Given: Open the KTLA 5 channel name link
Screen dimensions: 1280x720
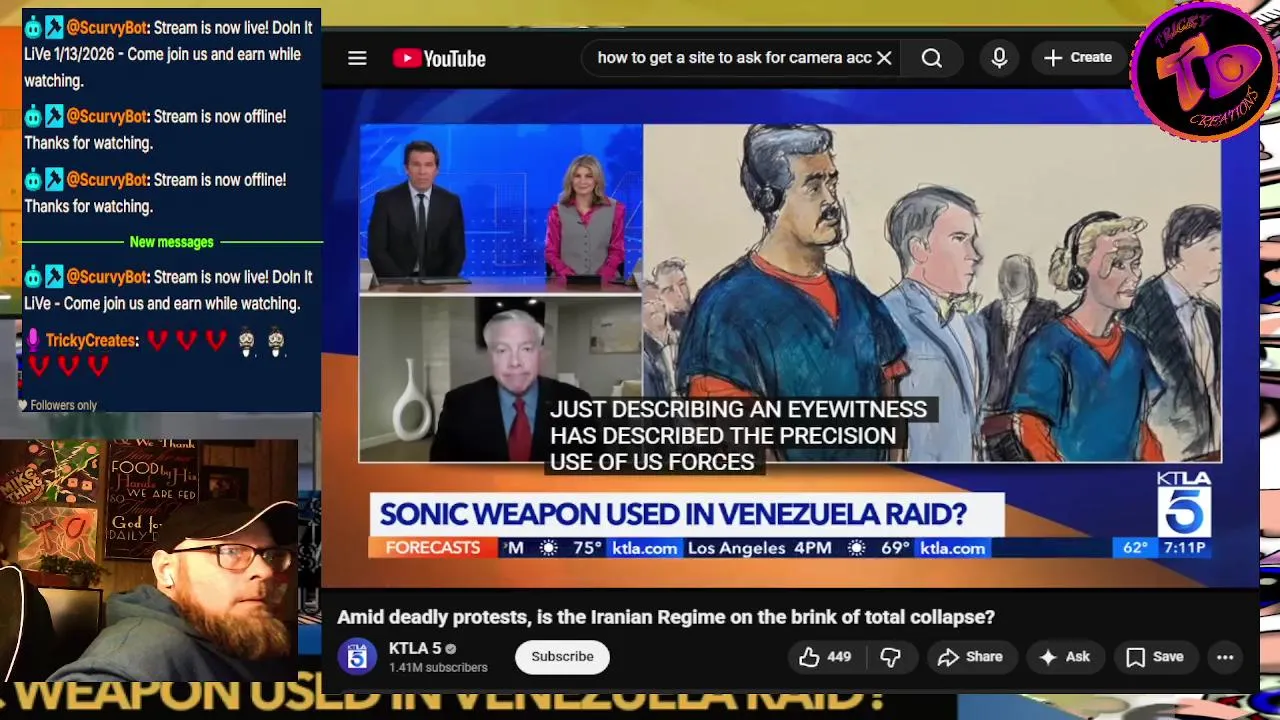Looking at the screenshot, I should tap(415, 648).
